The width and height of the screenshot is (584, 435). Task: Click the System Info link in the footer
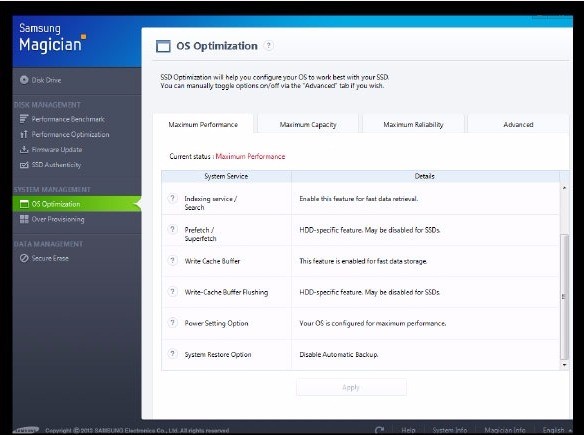(450, 430)
